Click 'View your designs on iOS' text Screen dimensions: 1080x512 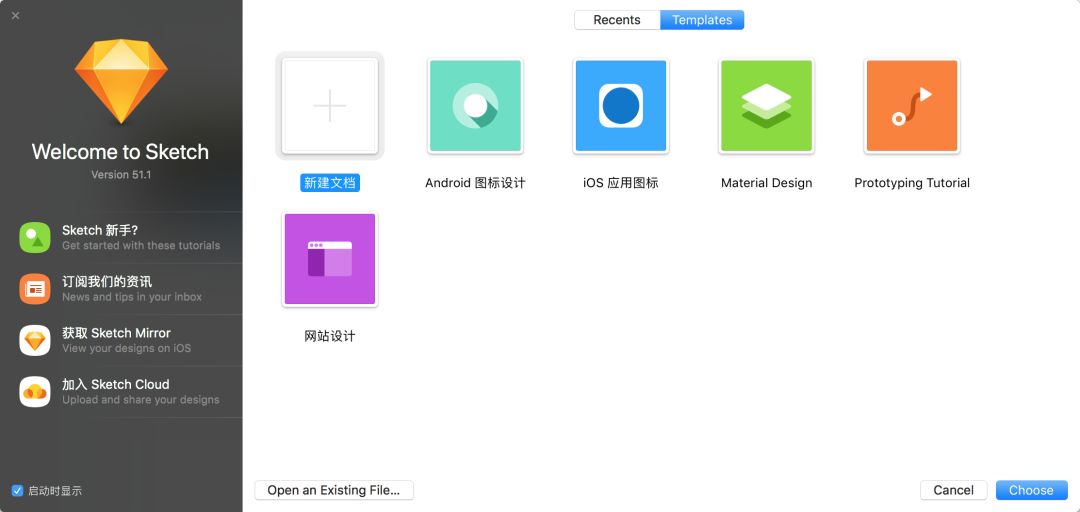pos(127,348)
